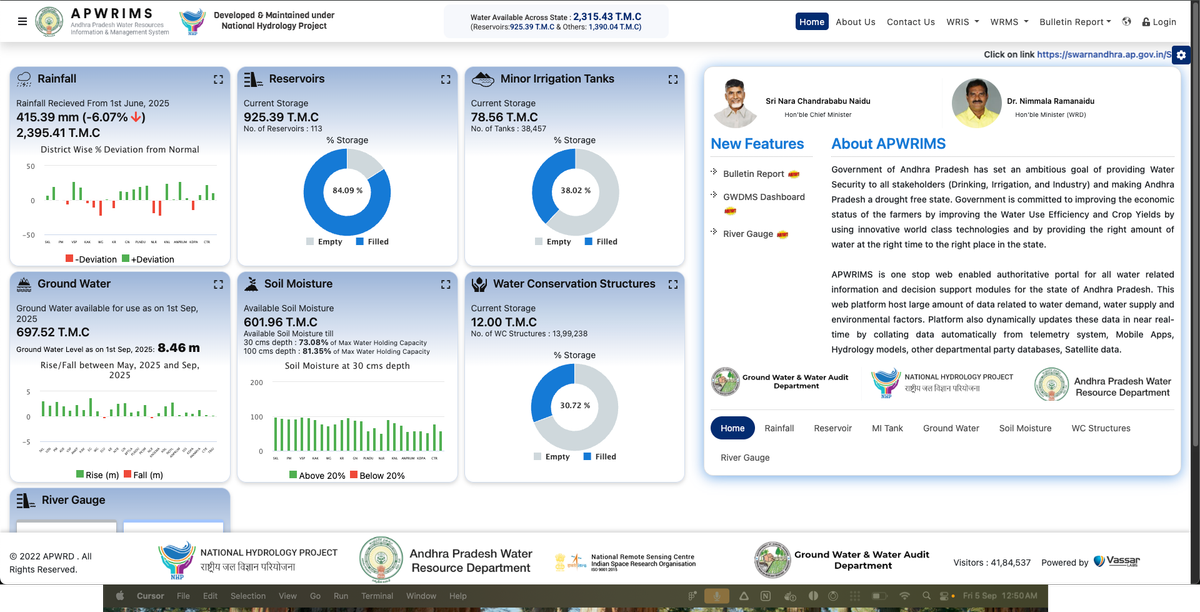This screenshot has height=612, width=1200.
Task: Toggle the Below 20% legend in Soil Moisture
Action: pos(376,476)
